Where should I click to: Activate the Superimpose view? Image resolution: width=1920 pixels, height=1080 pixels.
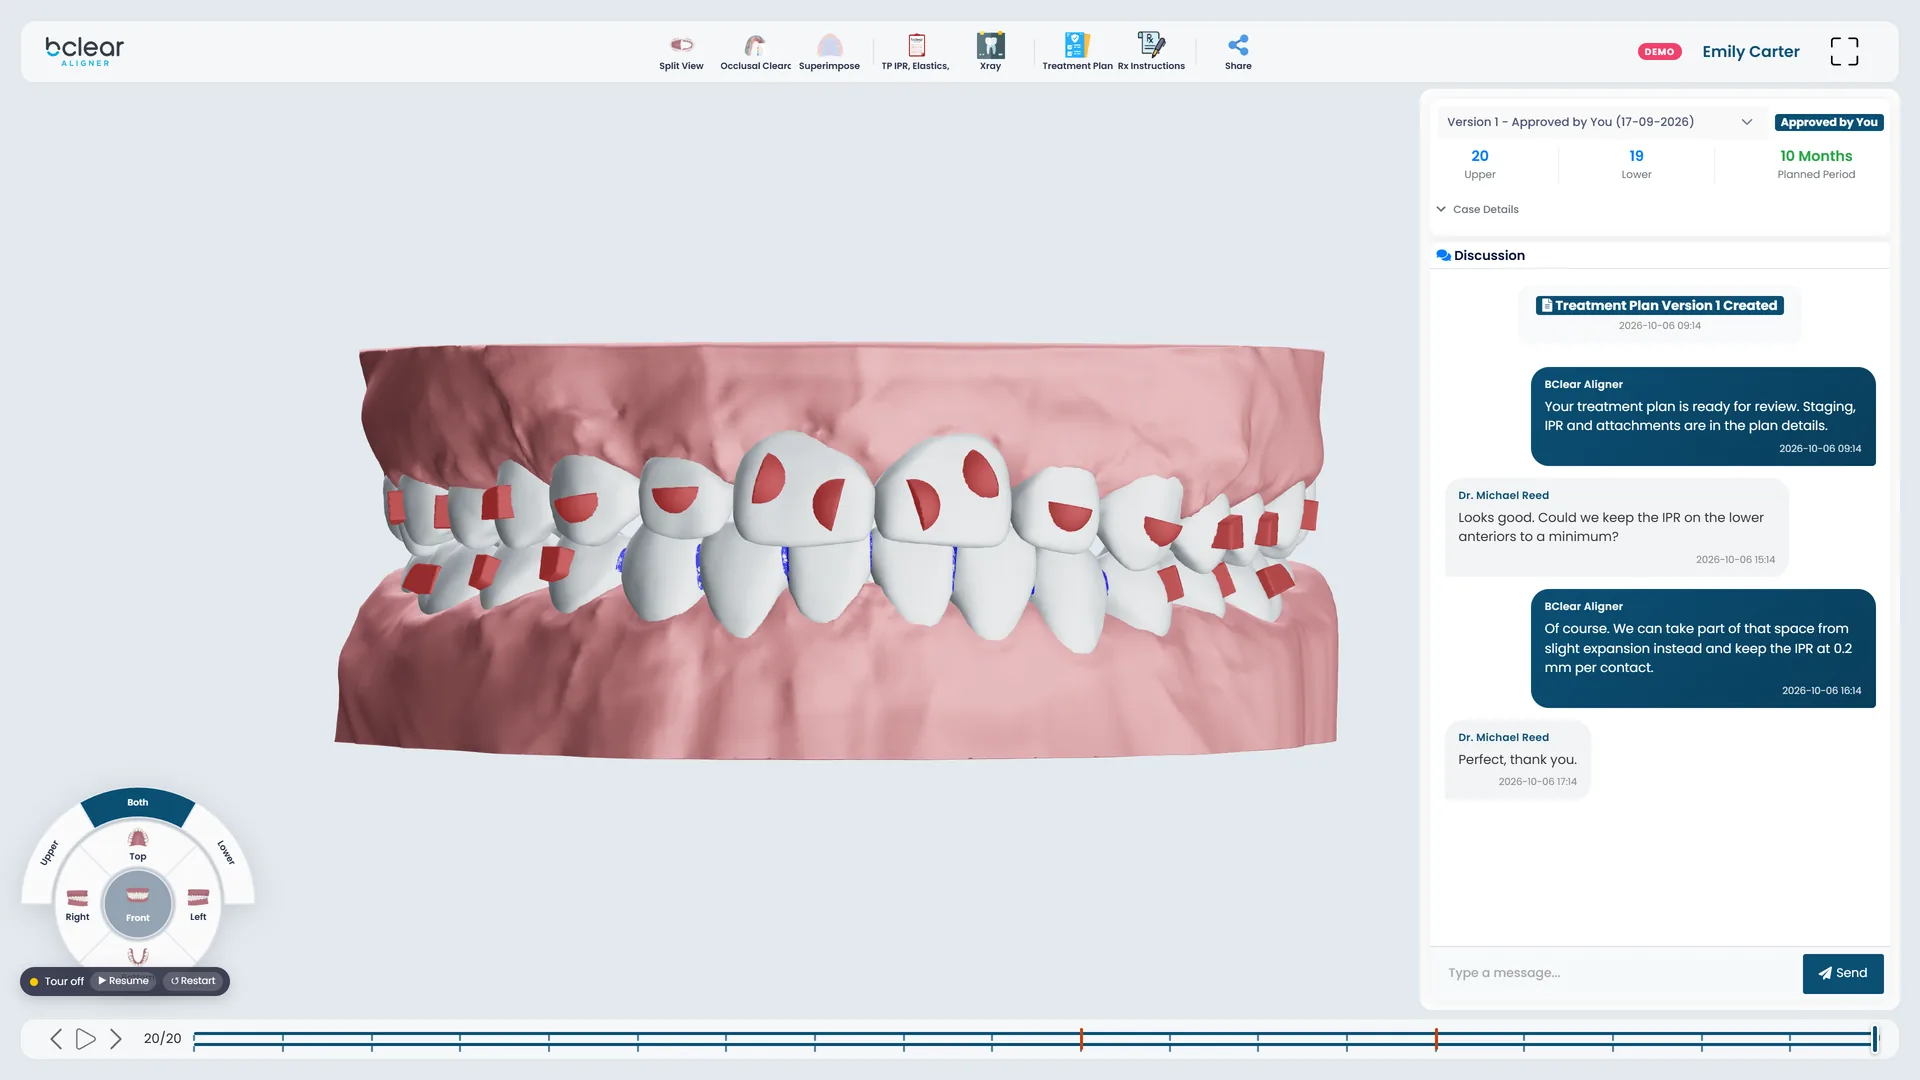[829, 52]
